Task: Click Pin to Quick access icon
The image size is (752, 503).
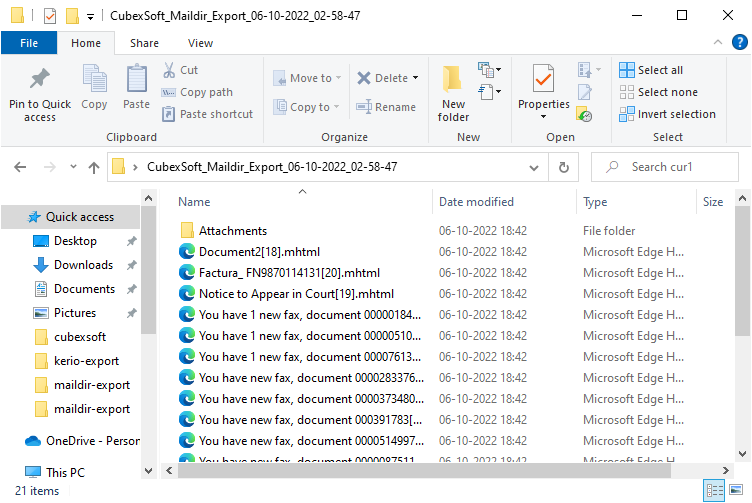Action: point(40,80)
